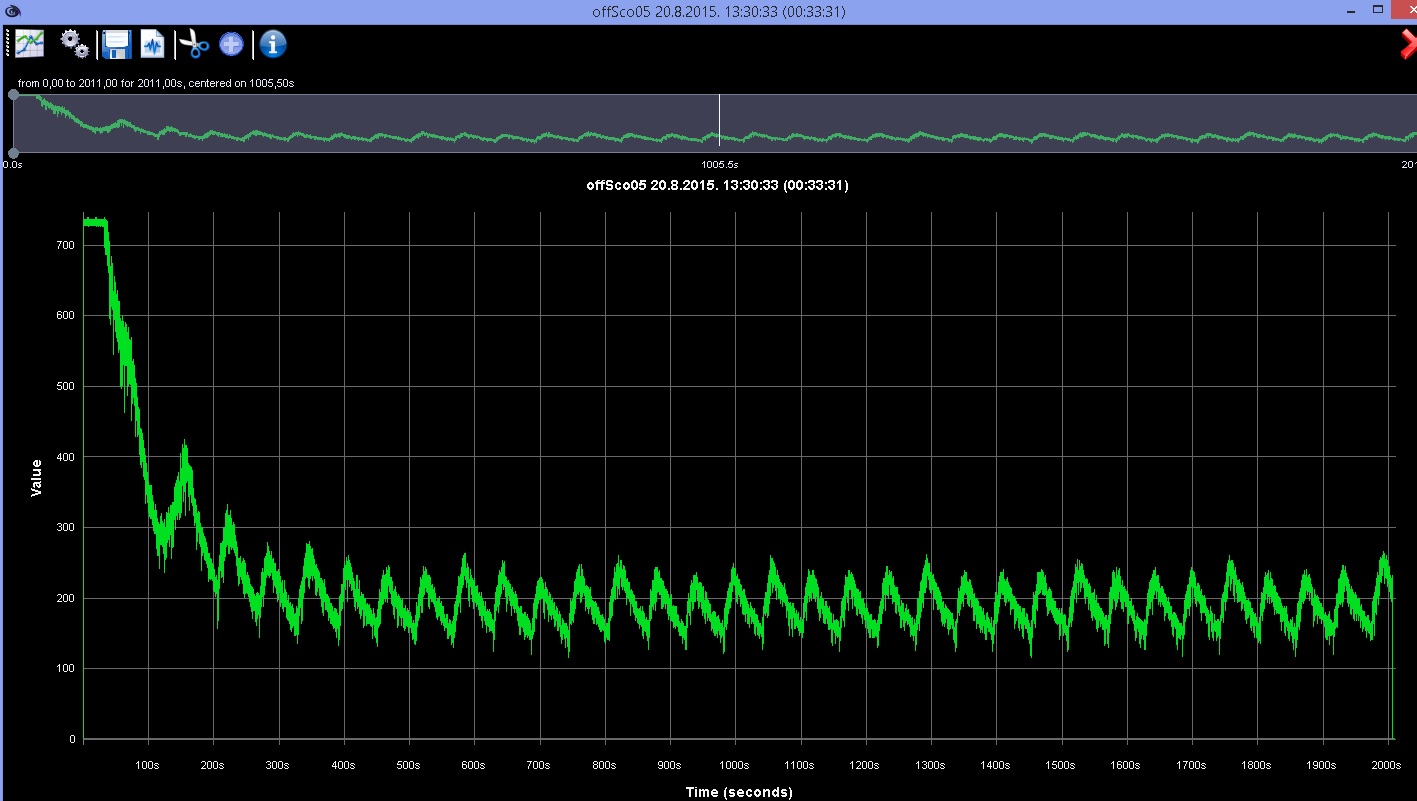Click the window title bar text
This screenshot has height=801, width=1417.
point(718,11)
